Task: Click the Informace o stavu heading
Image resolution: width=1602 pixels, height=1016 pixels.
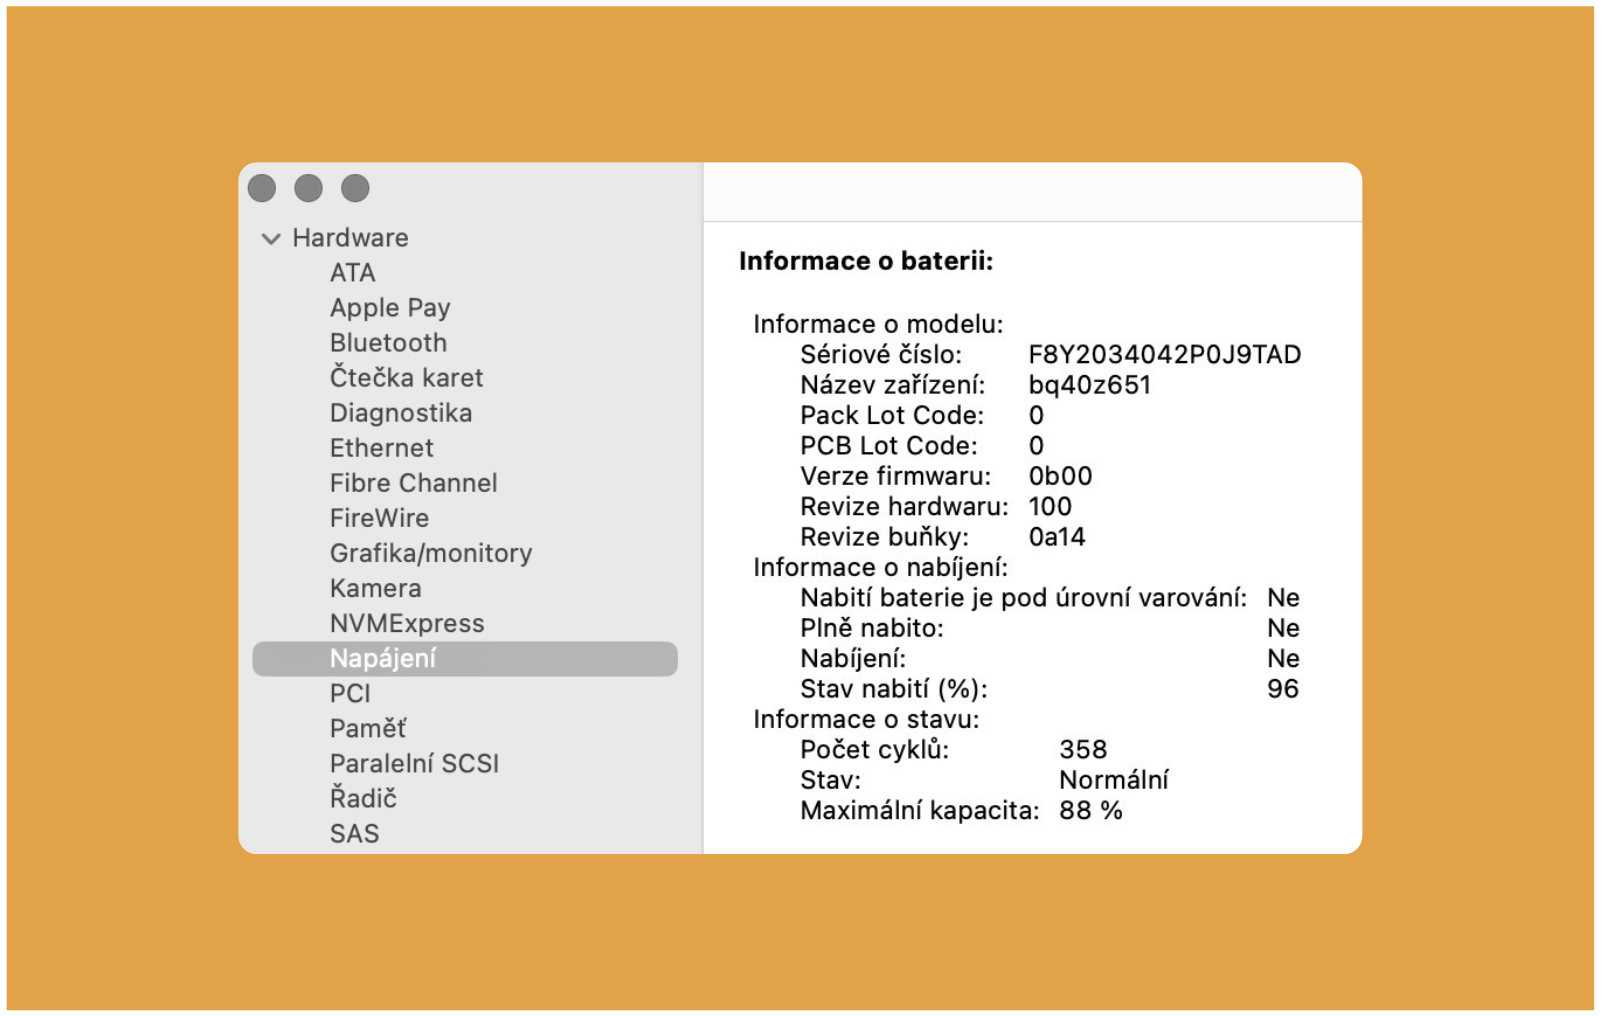Action: 866,720
